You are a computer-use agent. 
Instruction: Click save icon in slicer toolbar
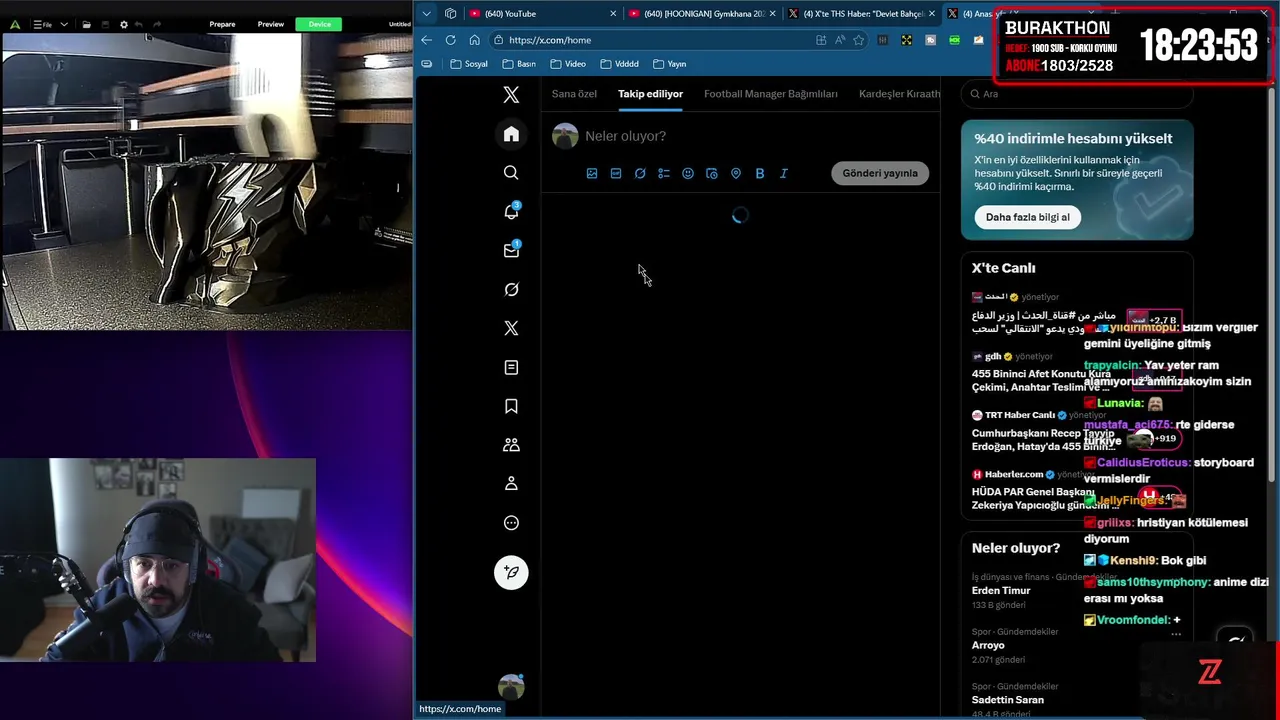pos(105,24)
